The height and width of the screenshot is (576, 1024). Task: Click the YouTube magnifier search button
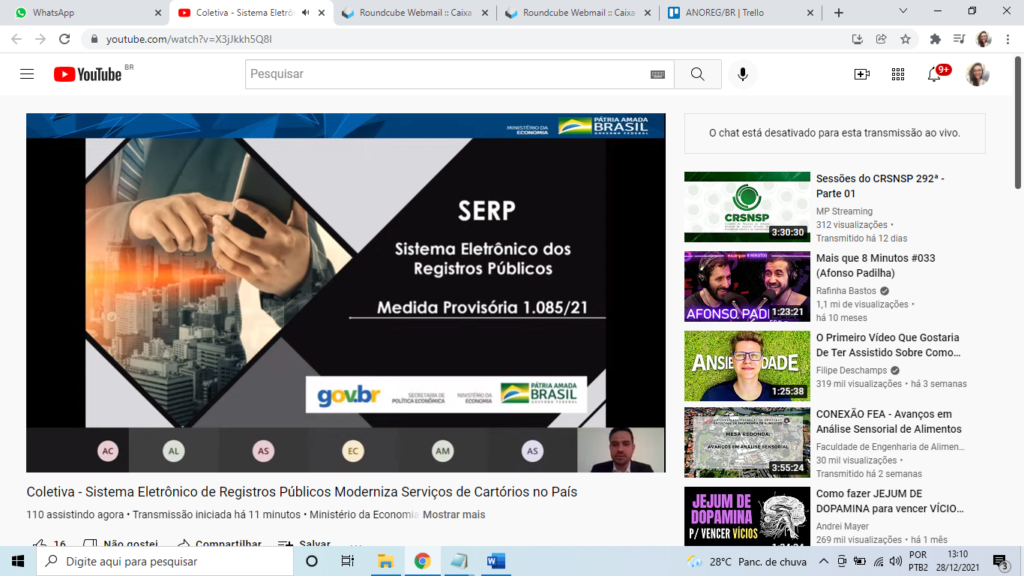pos(697,74)
